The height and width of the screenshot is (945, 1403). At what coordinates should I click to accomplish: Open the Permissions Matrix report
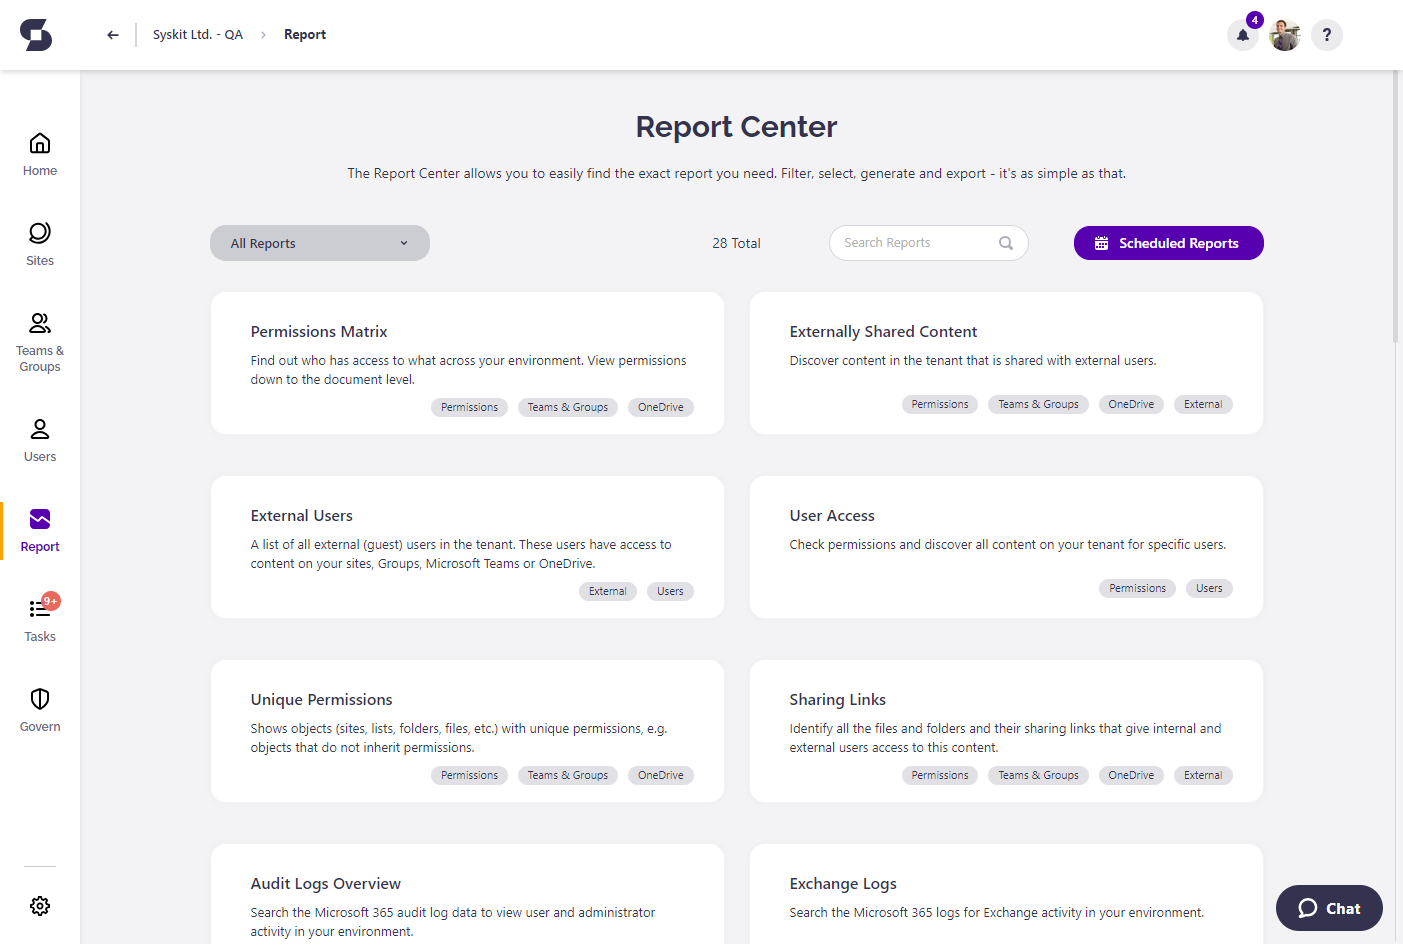pyautogui.click(x=318, y=331)
